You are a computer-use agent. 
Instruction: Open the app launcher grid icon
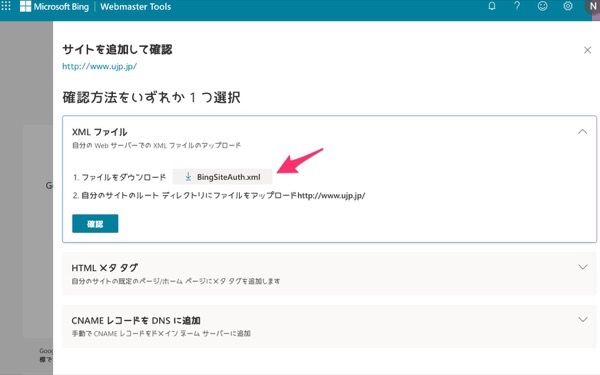point(6,6)
